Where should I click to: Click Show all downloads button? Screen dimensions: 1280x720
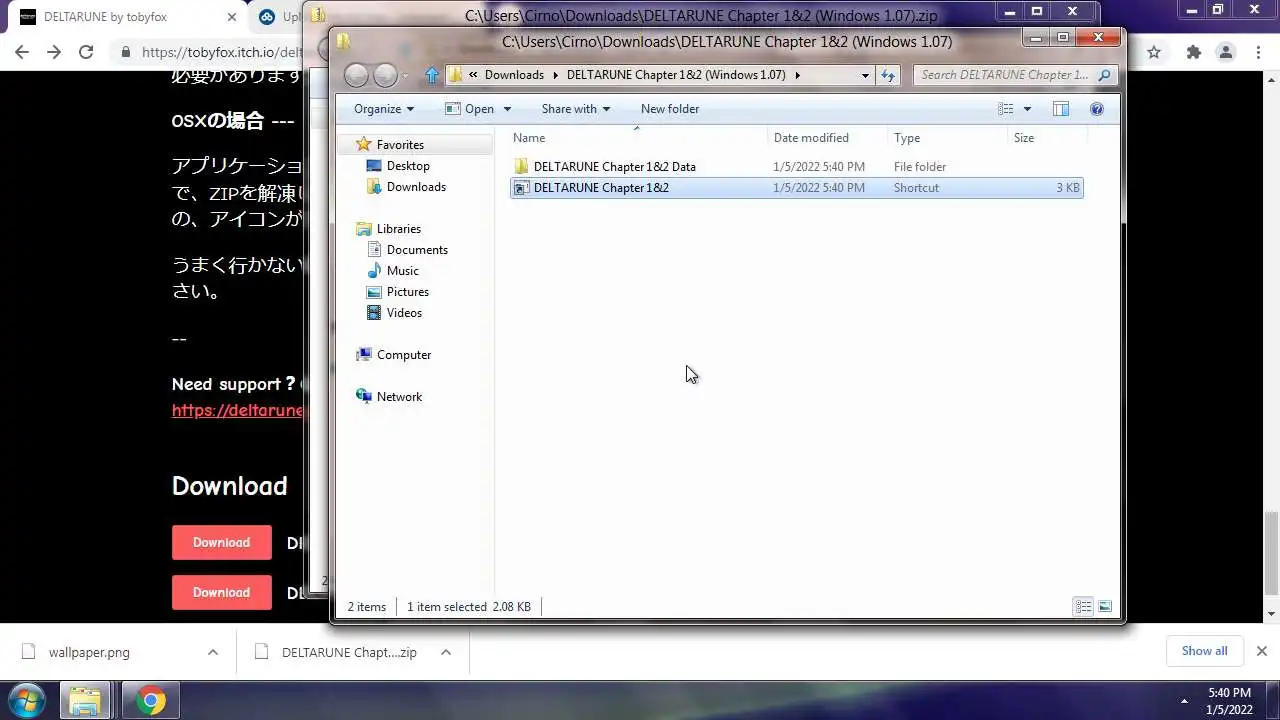pyautogui.click(x=1204, y=651)
